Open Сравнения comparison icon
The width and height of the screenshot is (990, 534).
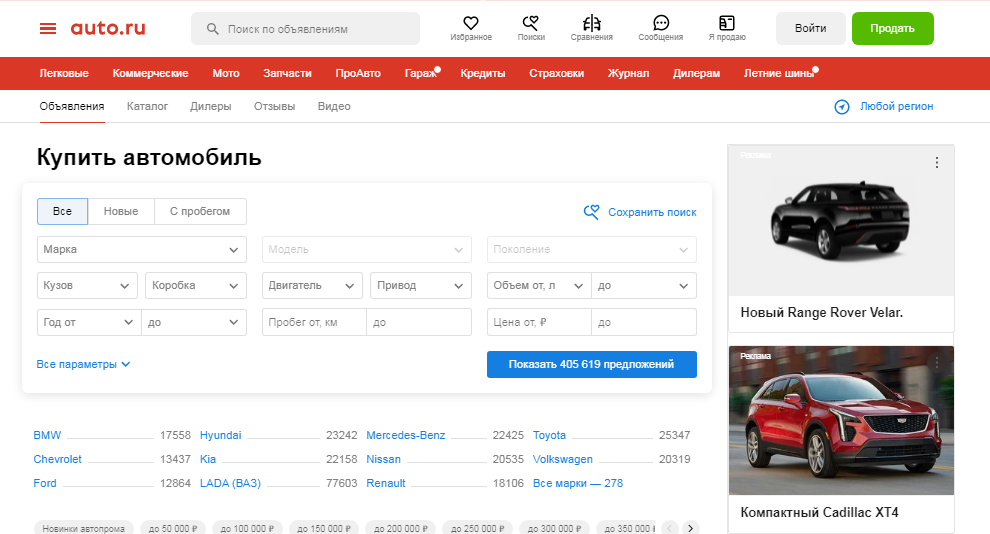tap(592, 24)
